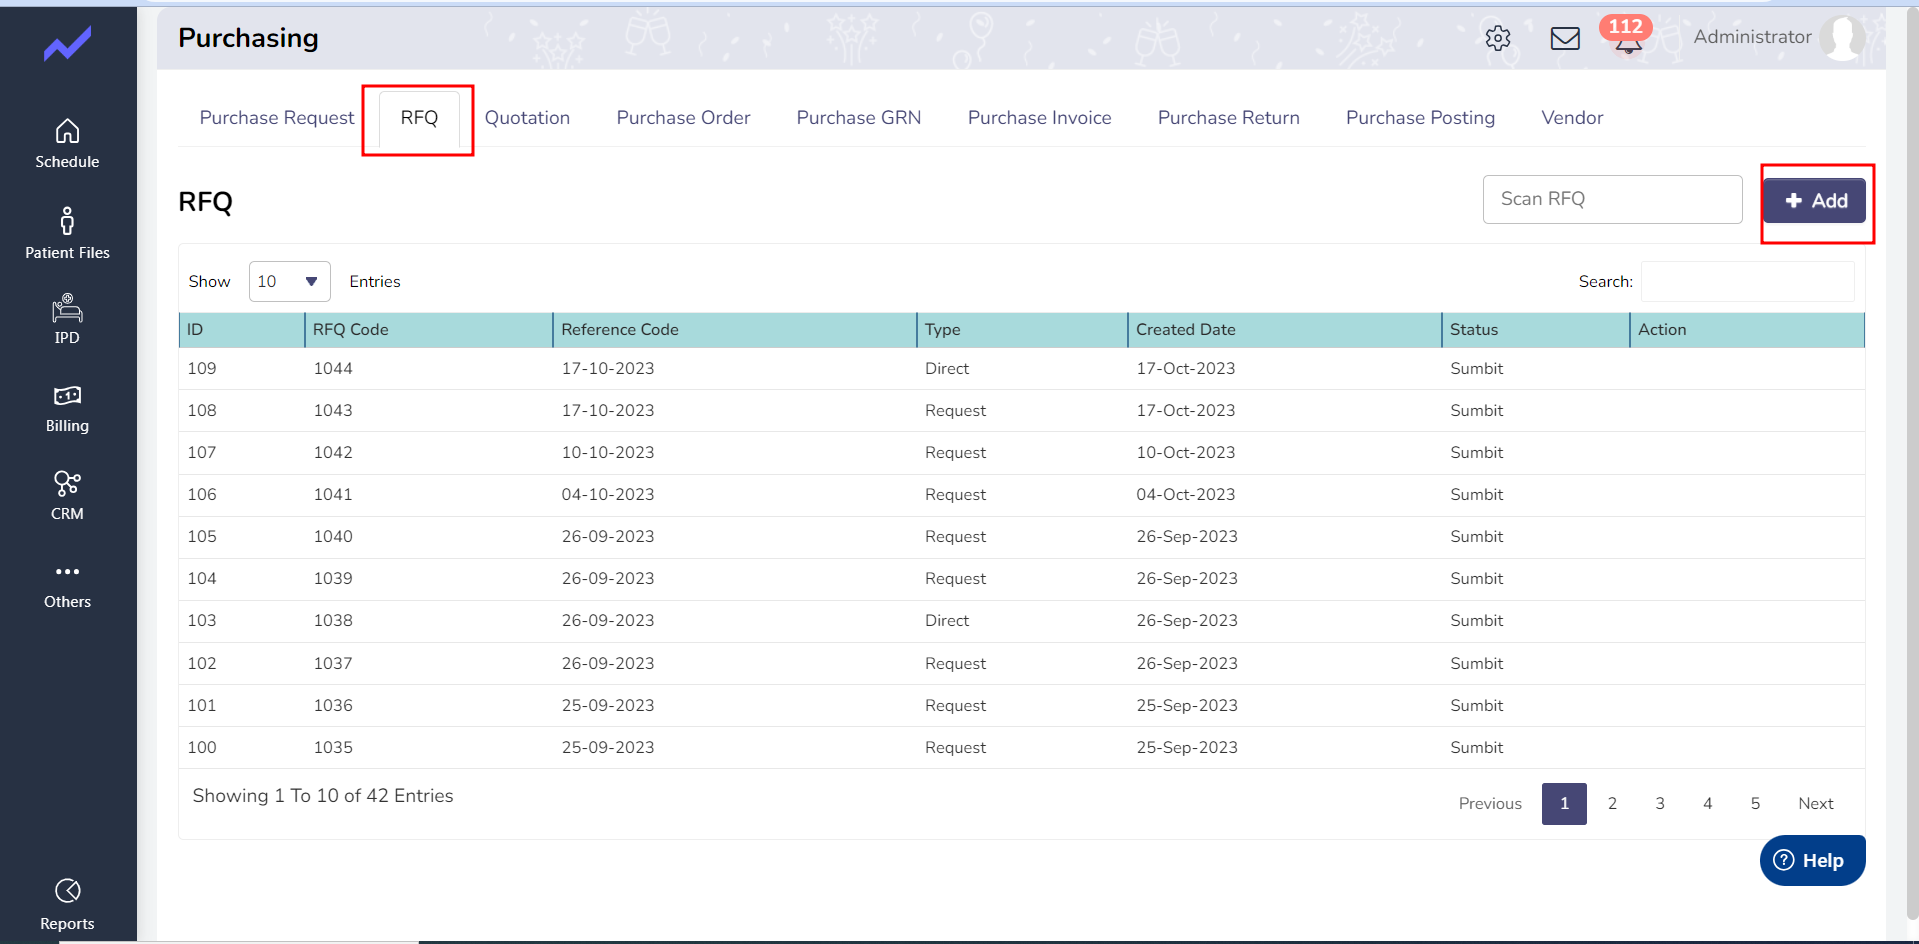Image resolution: width=1919 pixels, height=944 pixels.
Task: Open the Schedule home icon
Action: point(67,131)
